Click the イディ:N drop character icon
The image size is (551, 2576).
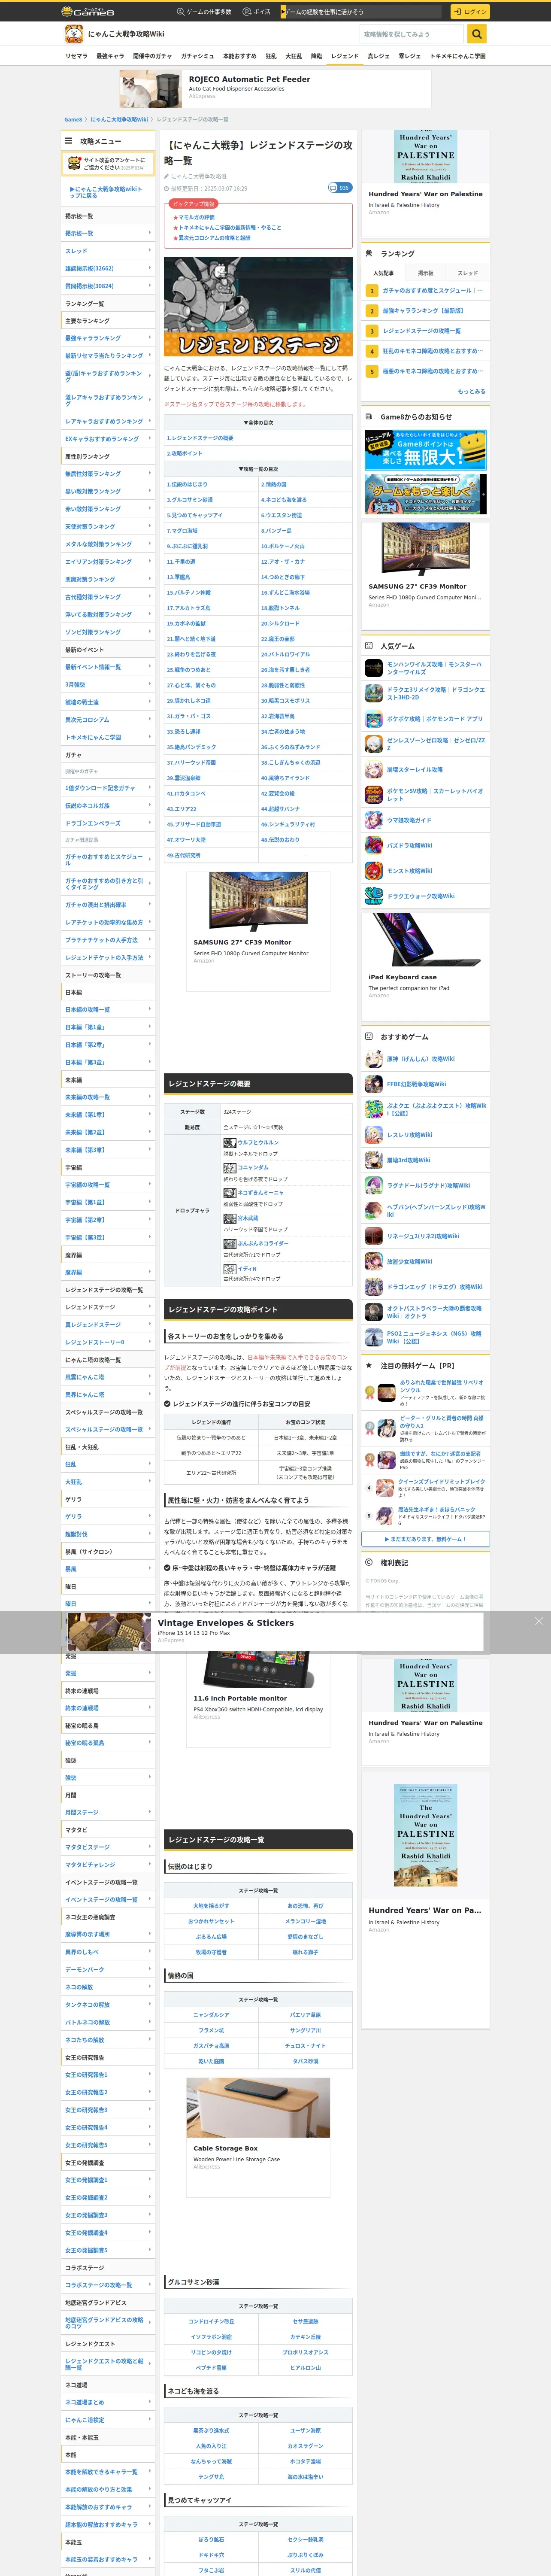tap(229, 1269)
